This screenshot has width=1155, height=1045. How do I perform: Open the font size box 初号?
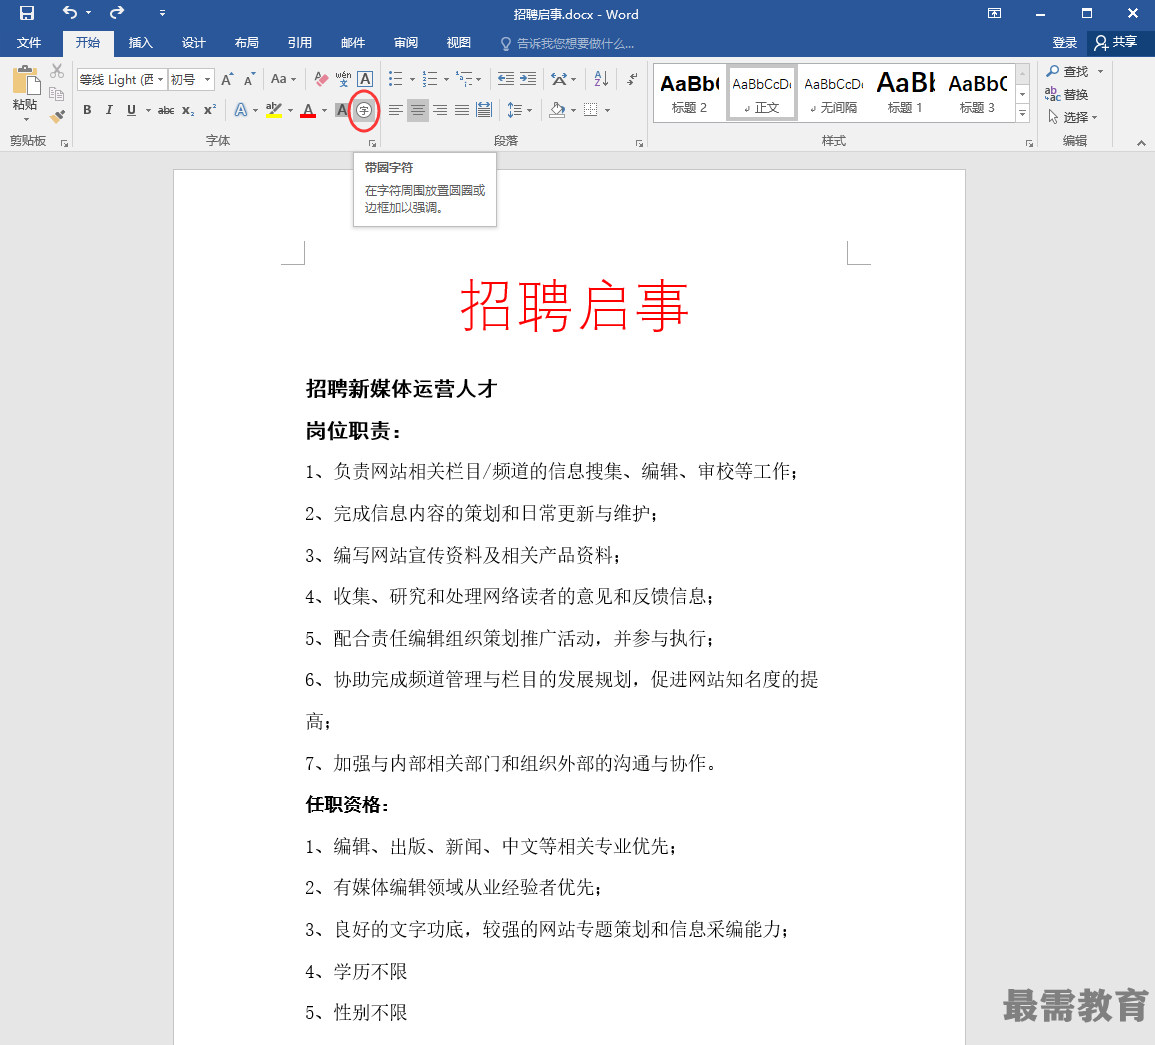click(x=191, y=80)
